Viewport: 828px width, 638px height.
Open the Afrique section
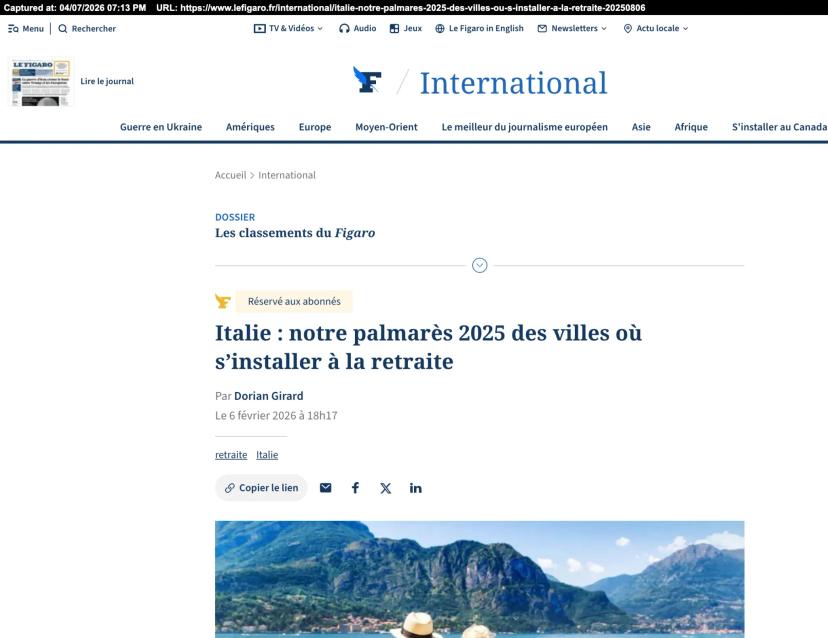pyautogui.click(x=691, y=127)
